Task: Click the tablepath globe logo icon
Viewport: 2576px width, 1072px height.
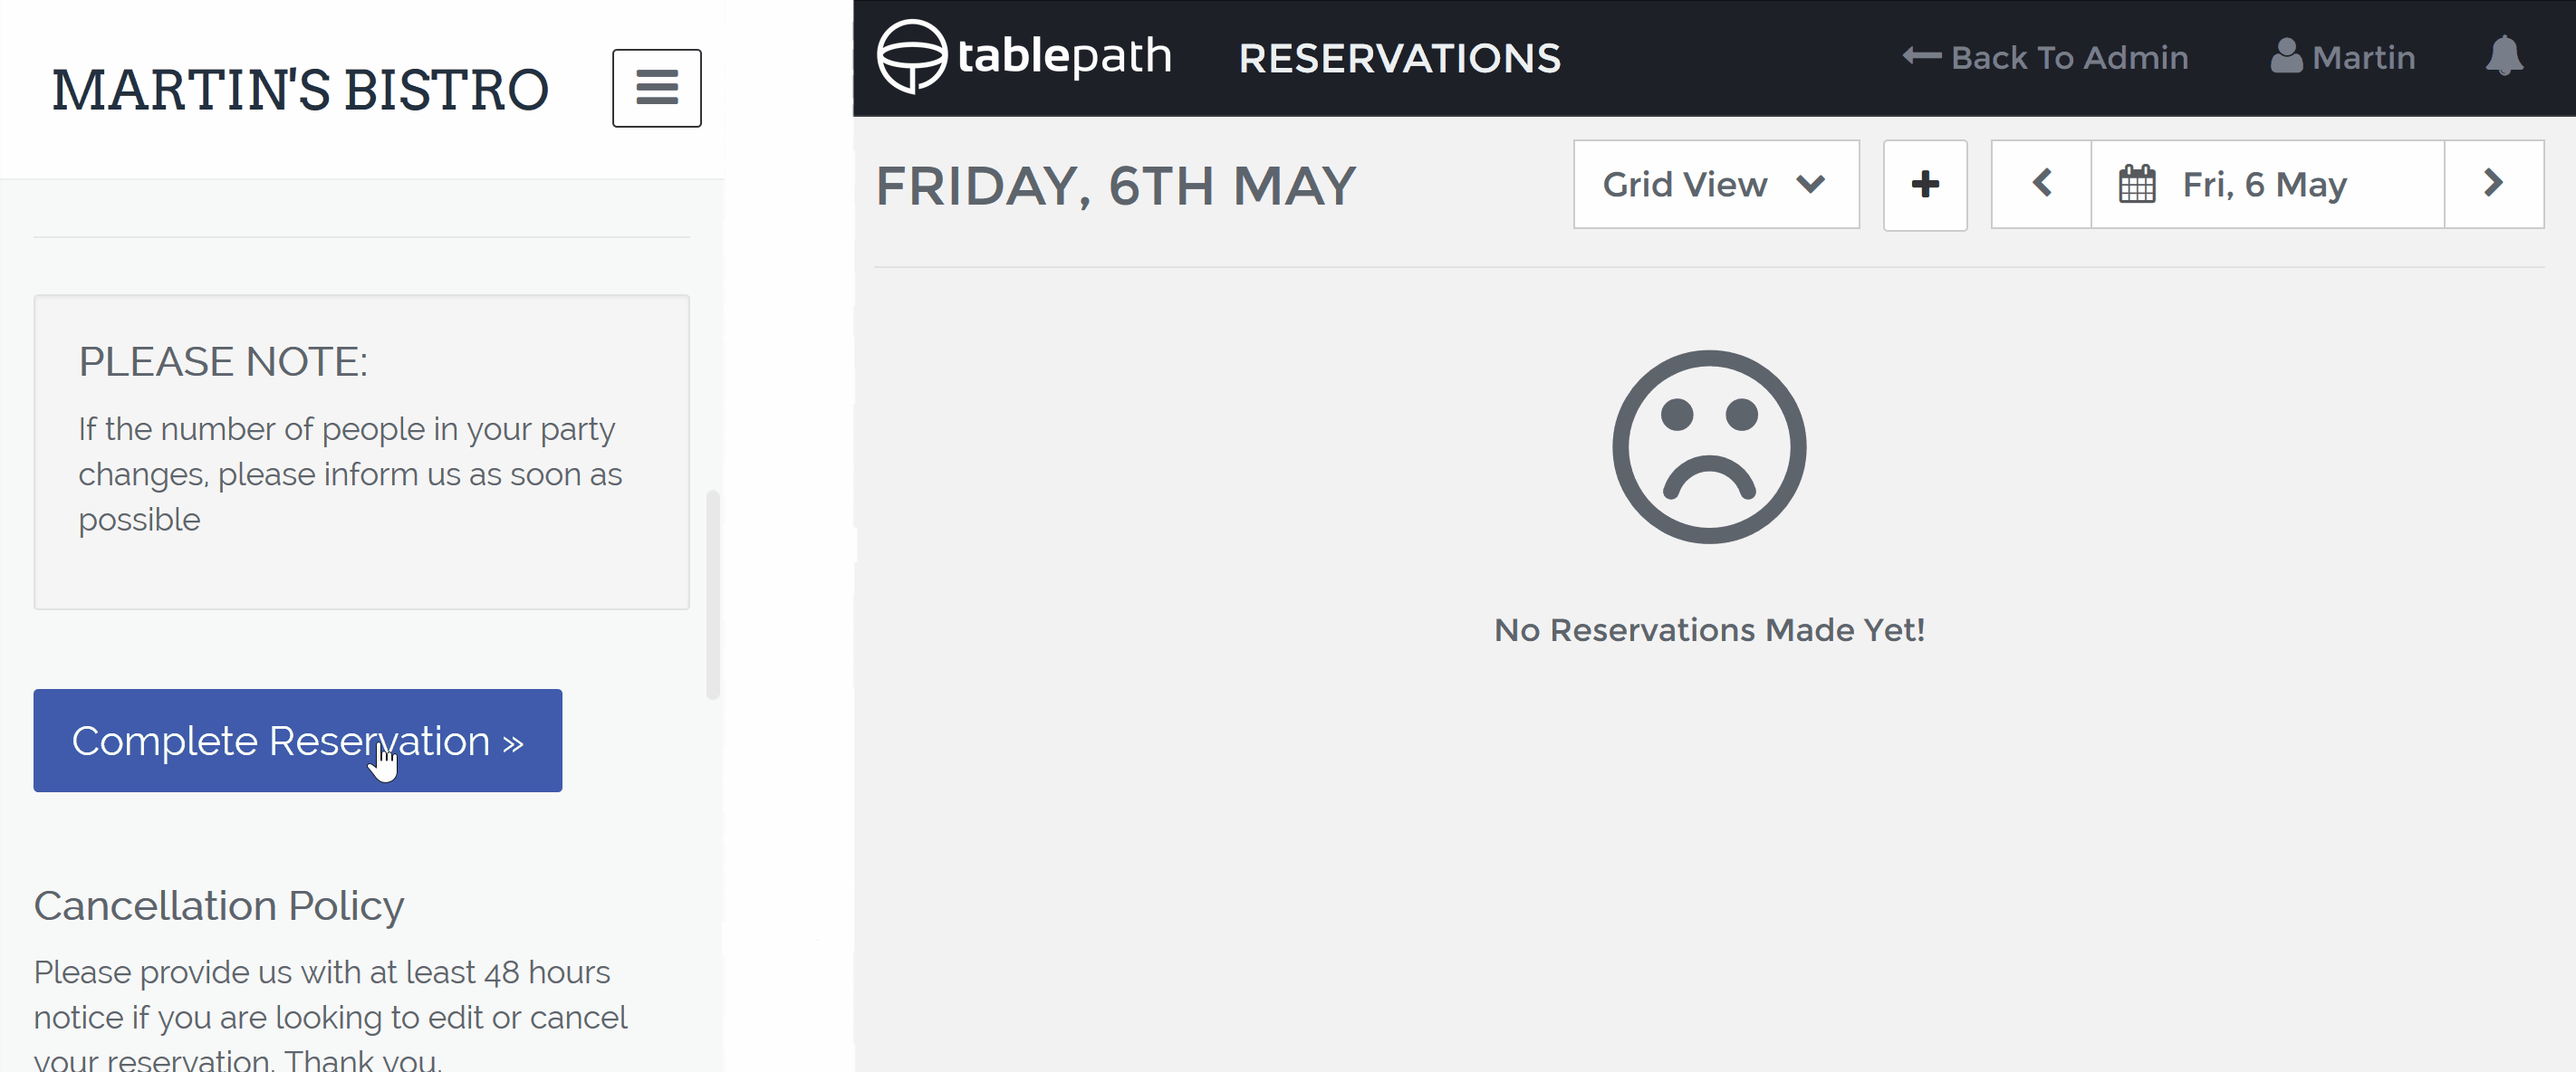Action: [911, 57]
